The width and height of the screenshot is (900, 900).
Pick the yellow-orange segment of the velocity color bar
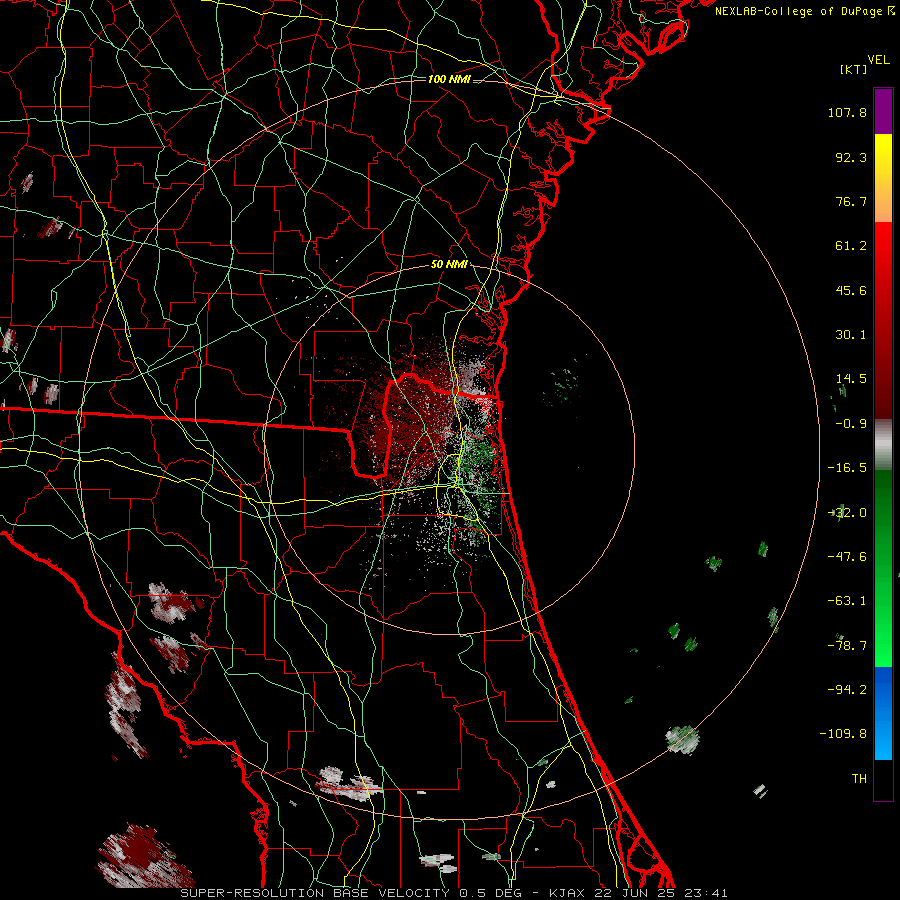coord(883,178)
